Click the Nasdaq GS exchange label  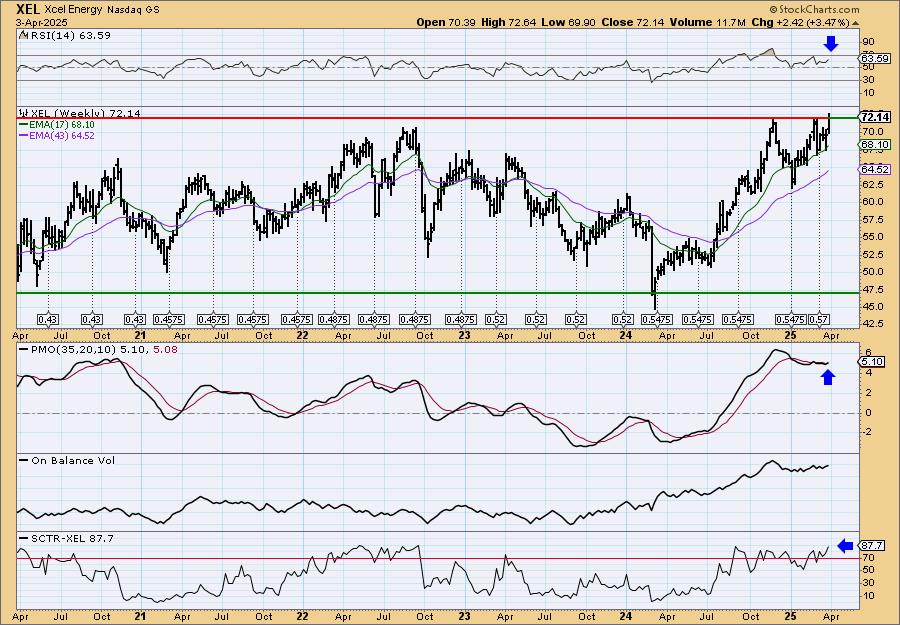(133, 10)
